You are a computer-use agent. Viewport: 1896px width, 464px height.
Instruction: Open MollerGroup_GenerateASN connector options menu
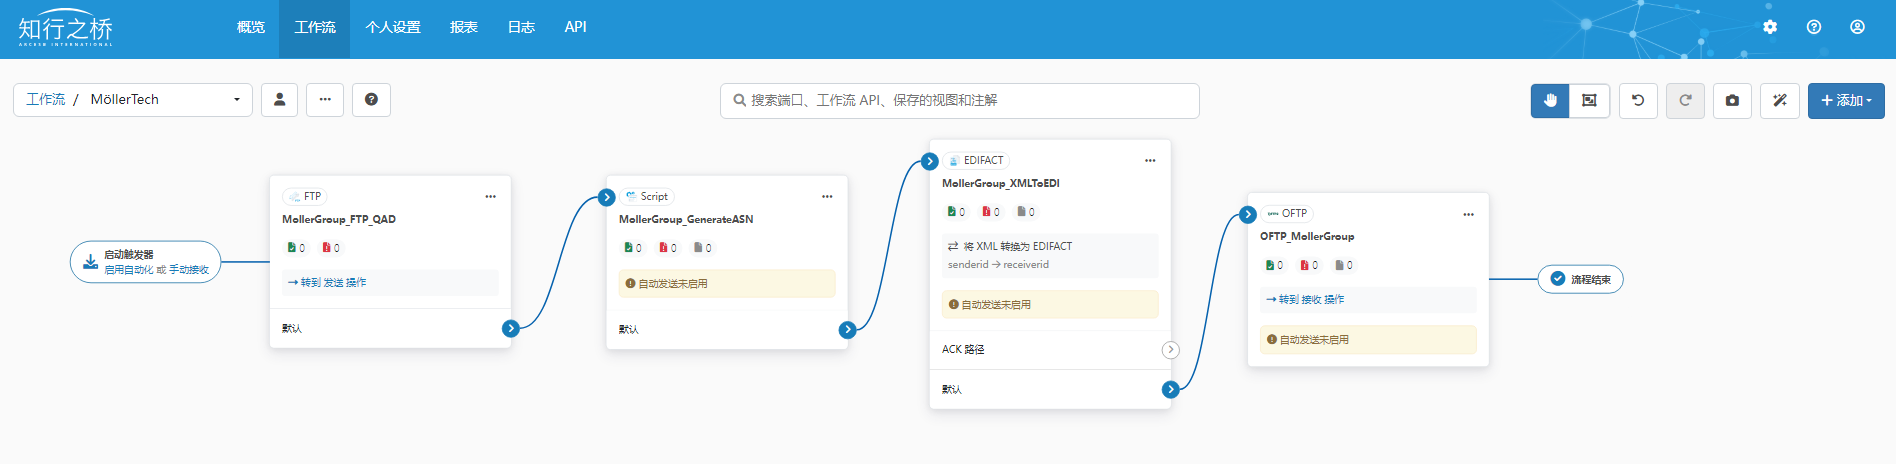[x=827, y=197]
